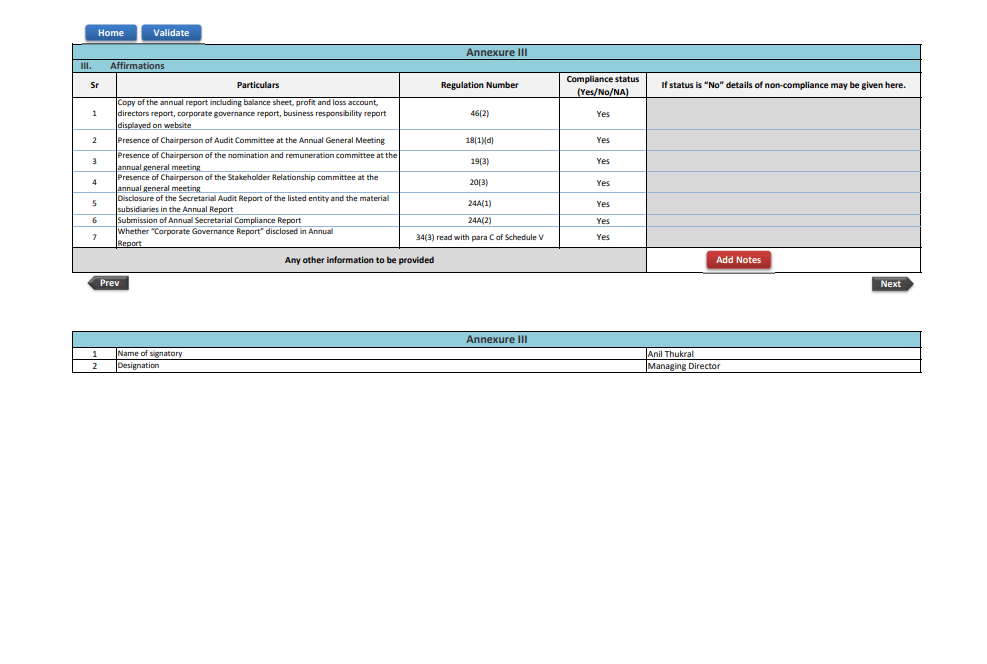Click the Validate button
Viewport: 987px width, 664px height.
[x=171, y=33]
